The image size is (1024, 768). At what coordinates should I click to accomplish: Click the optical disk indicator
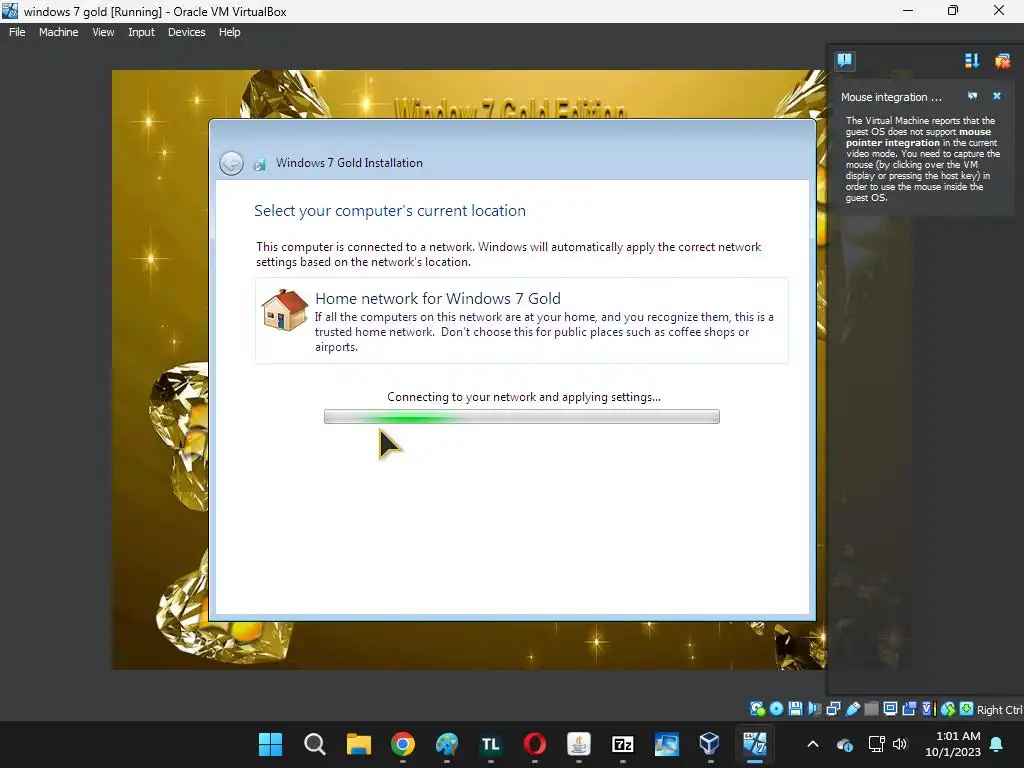point(776,709)
